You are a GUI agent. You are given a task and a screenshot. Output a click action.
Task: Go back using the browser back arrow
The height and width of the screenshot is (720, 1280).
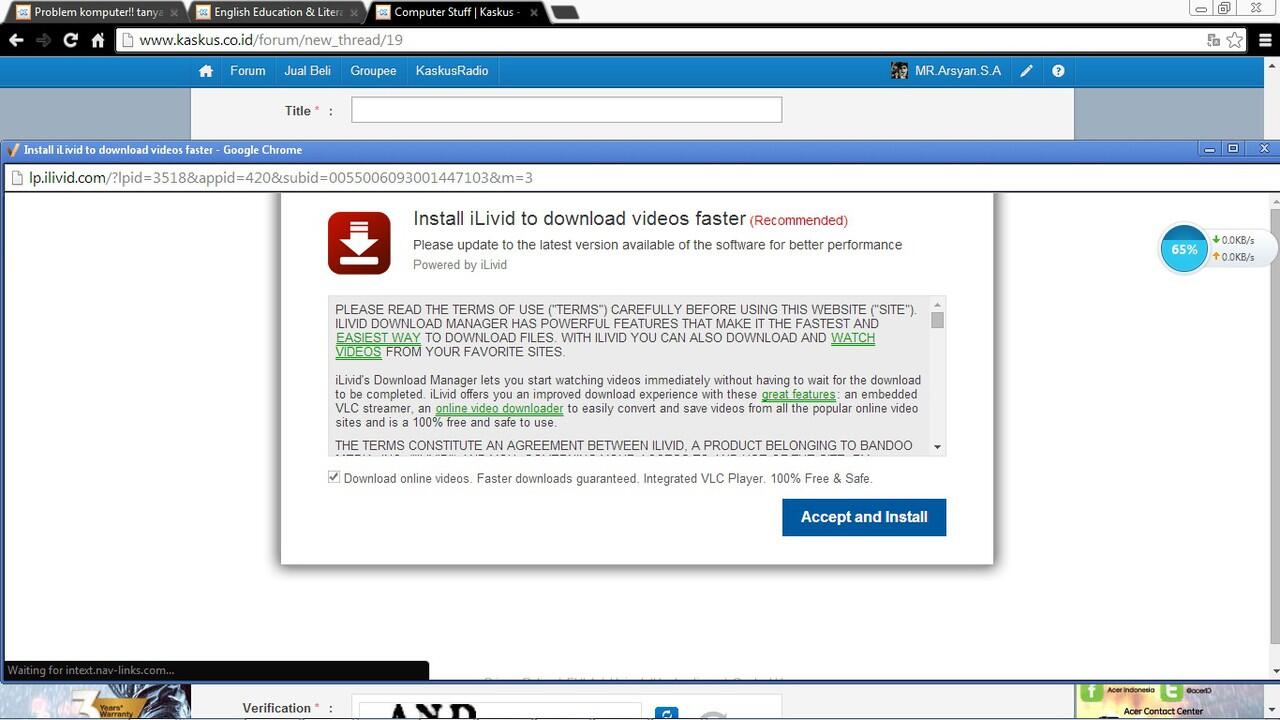click(16, 40)
